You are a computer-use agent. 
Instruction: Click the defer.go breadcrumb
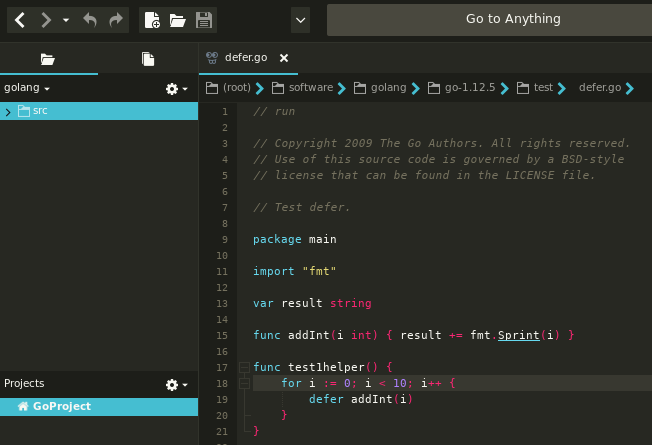pos(600,87)
